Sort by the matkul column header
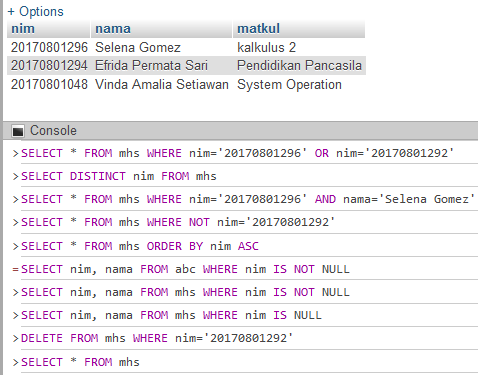 [258, 29]
